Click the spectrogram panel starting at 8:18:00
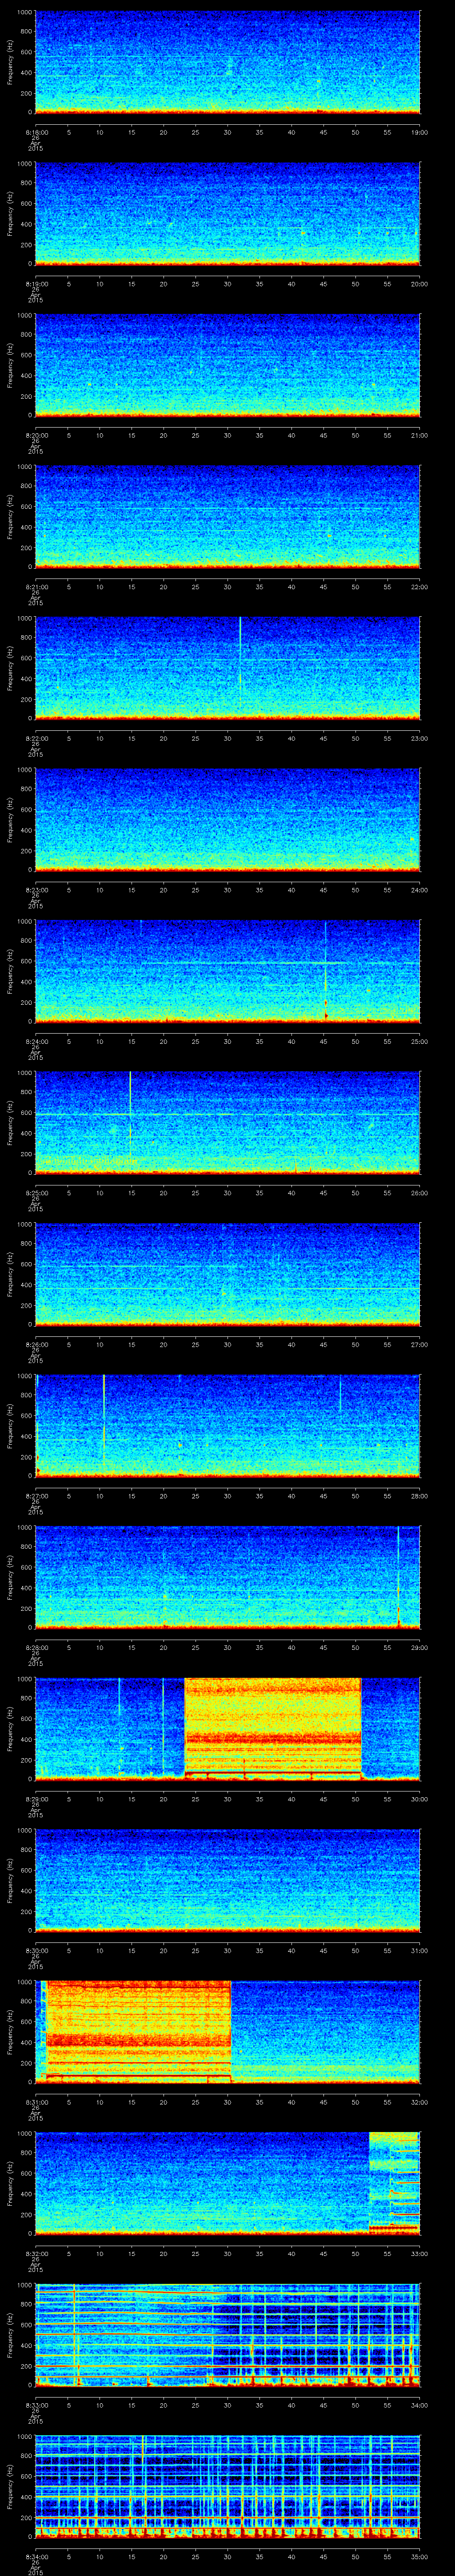The image size is (455, 2576). [x=228, y=62]
